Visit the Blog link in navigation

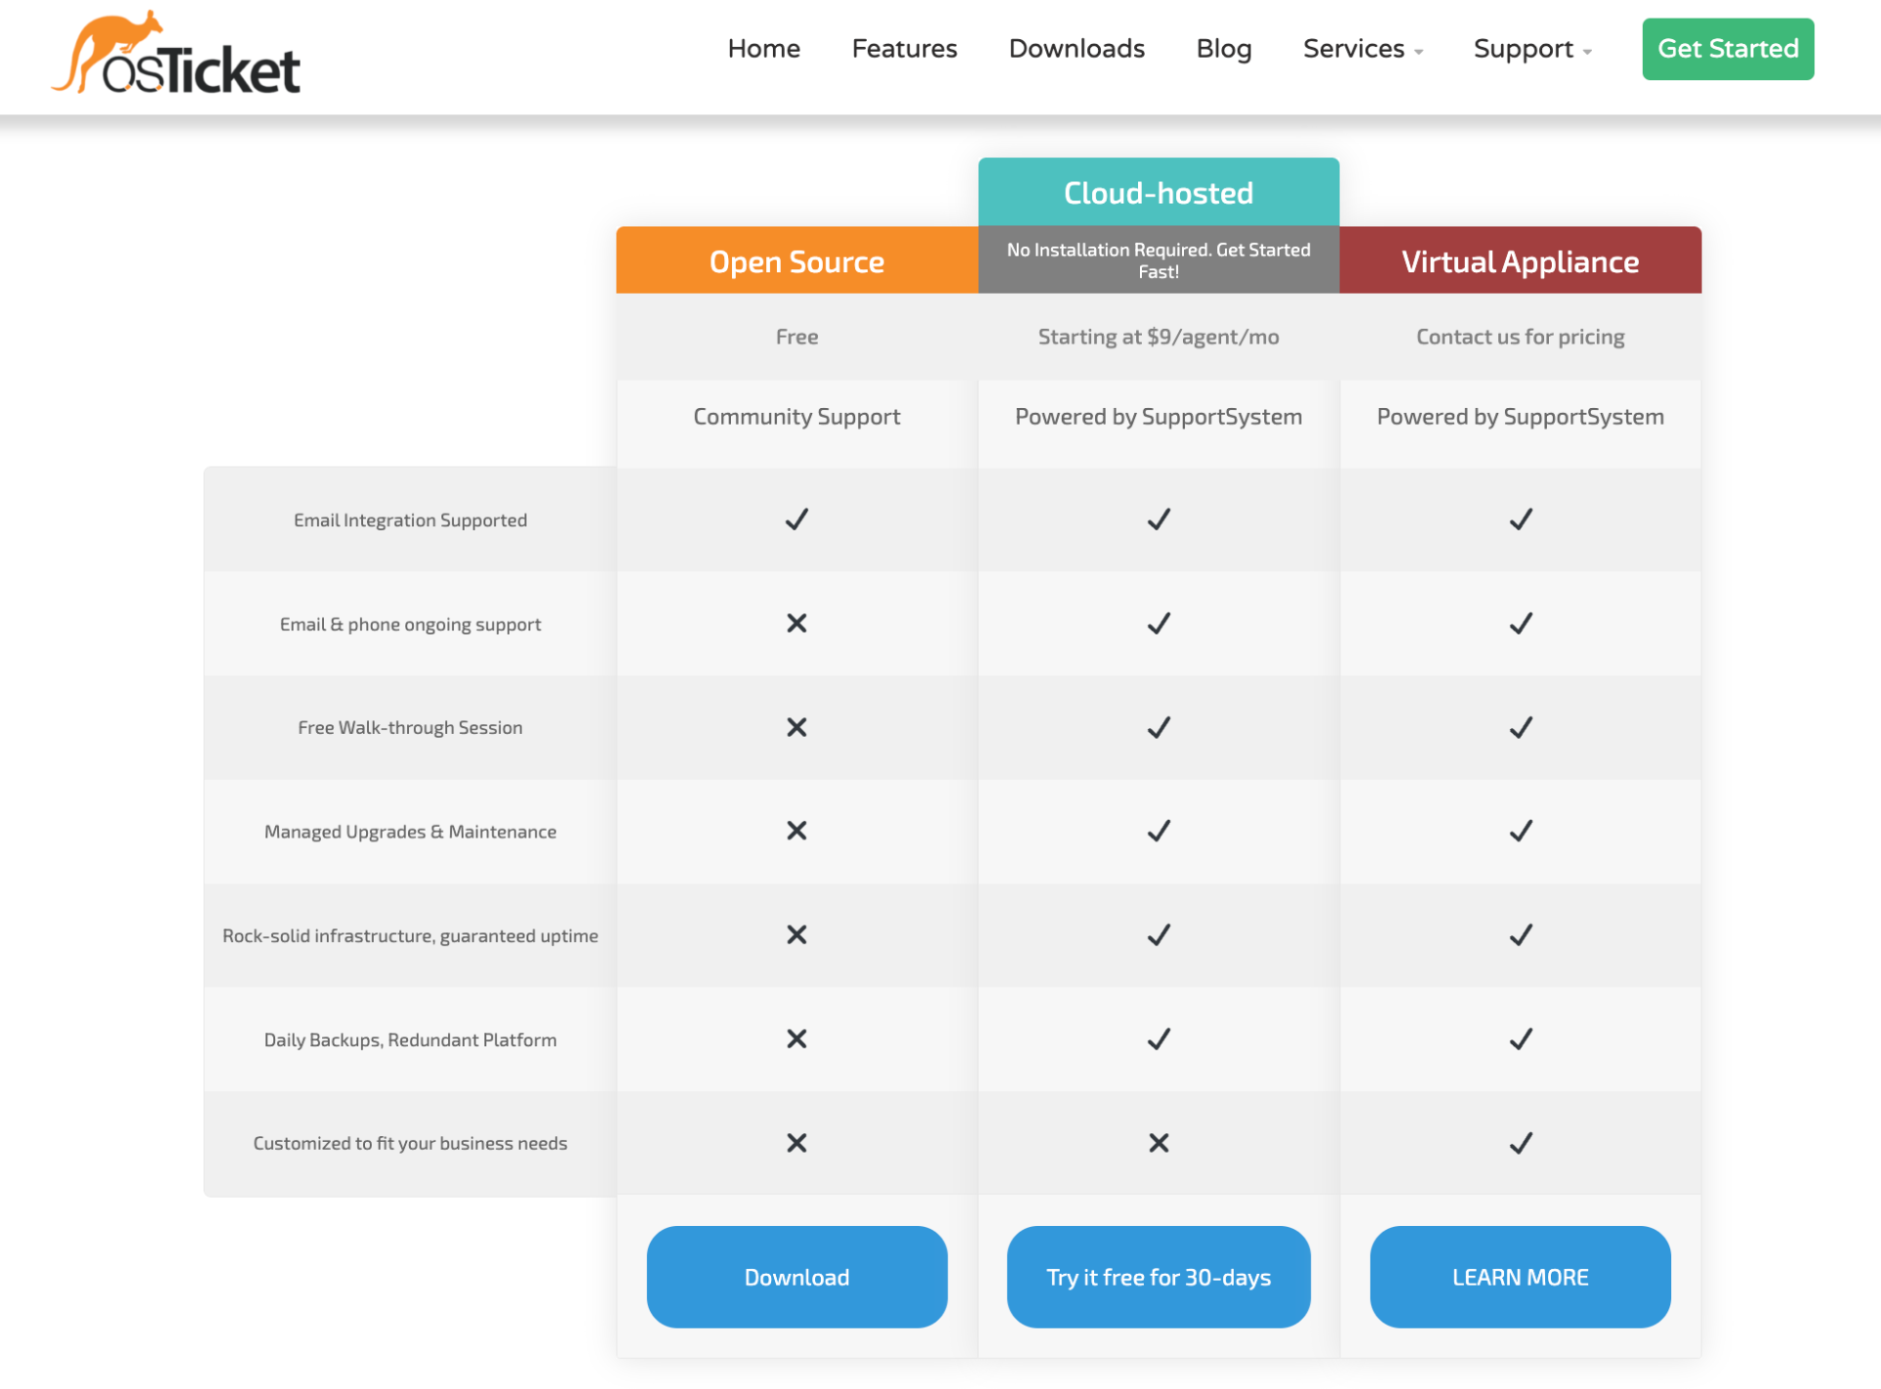click(x=1224, y=49)
